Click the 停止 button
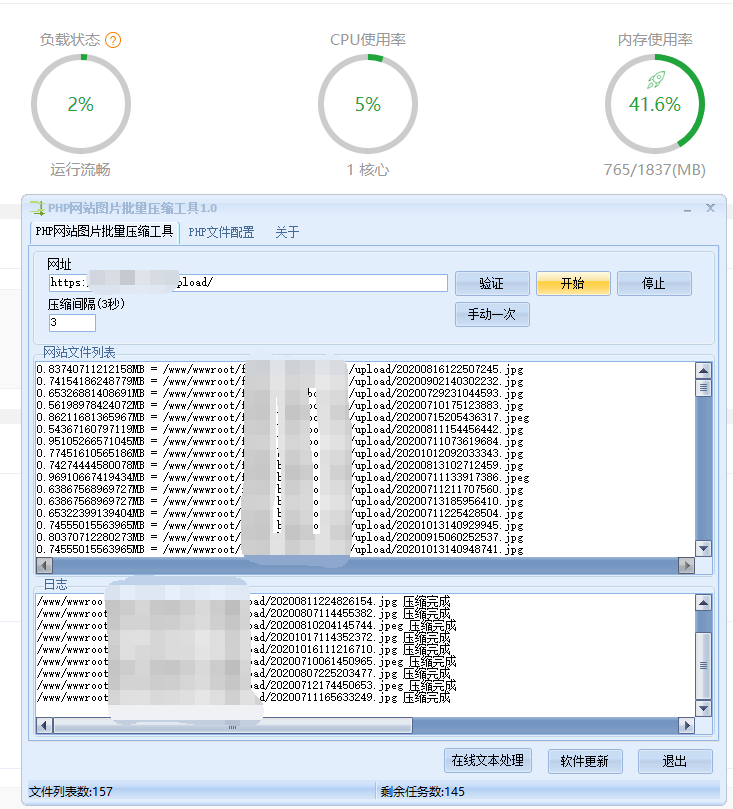This screenshot has height=809, width=733. point(654,283)
